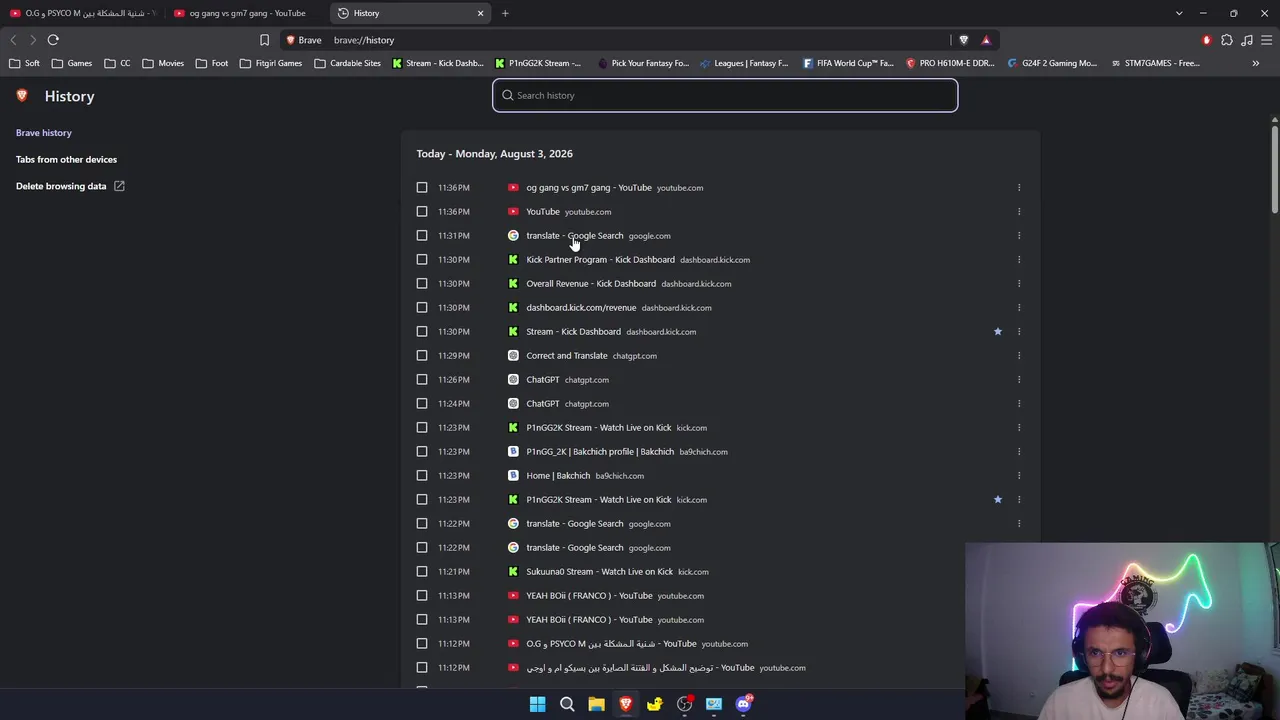Go back with the browser back arrow

(x=13, y=40)
